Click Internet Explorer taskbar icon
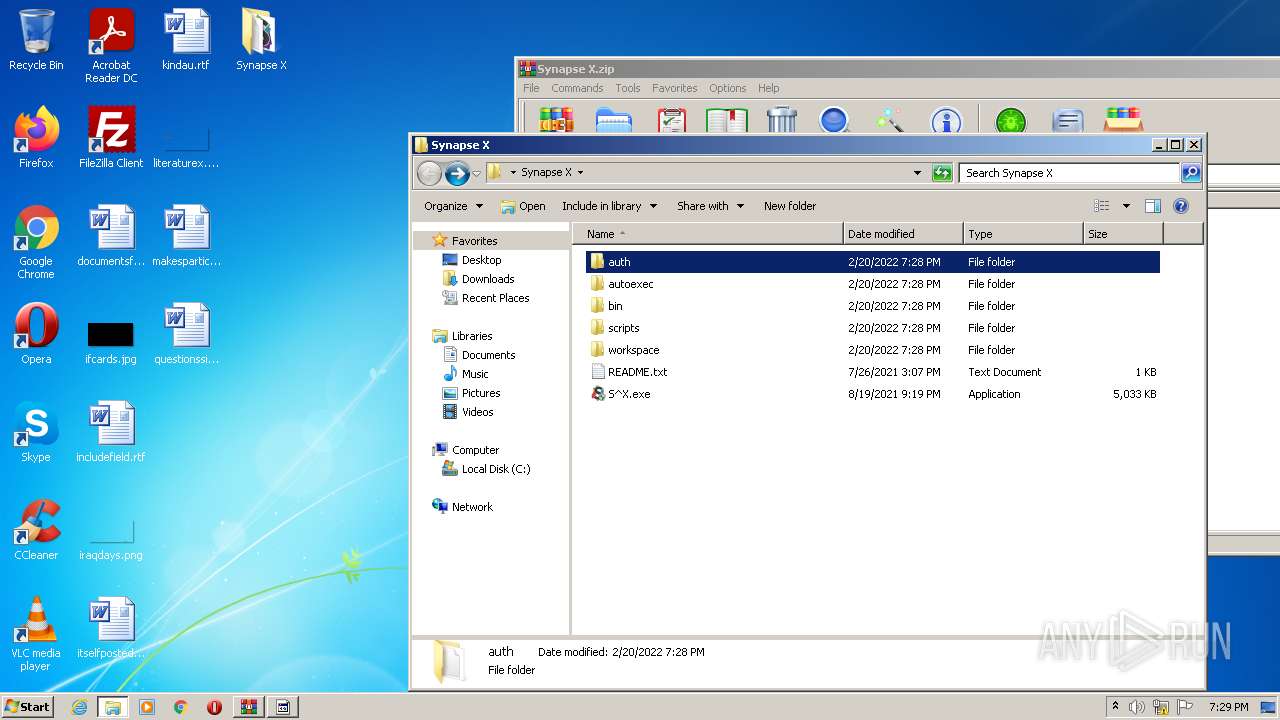The width and height of the screenshot is (1280, 720). (x=79, y=707)
